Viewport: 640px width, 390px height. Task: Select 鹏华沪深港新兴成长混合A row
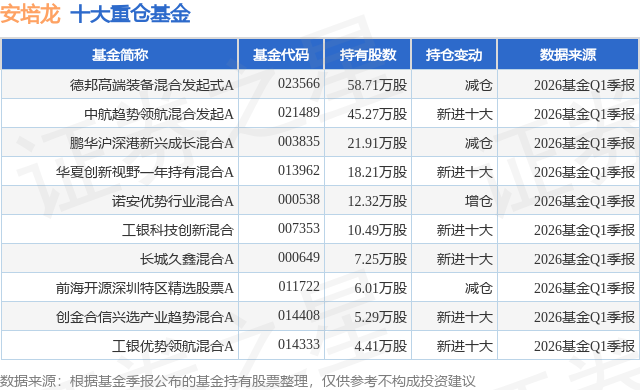320,143
